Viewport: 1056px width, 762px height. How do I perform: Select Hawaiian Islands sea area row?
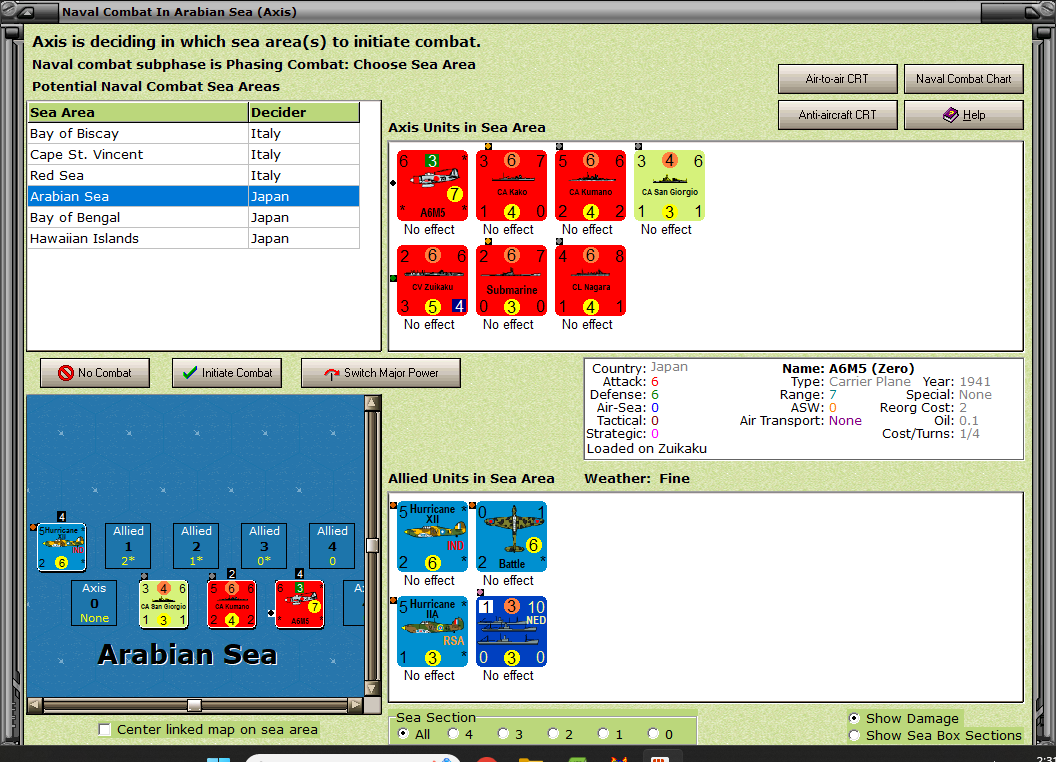(193, 239)
